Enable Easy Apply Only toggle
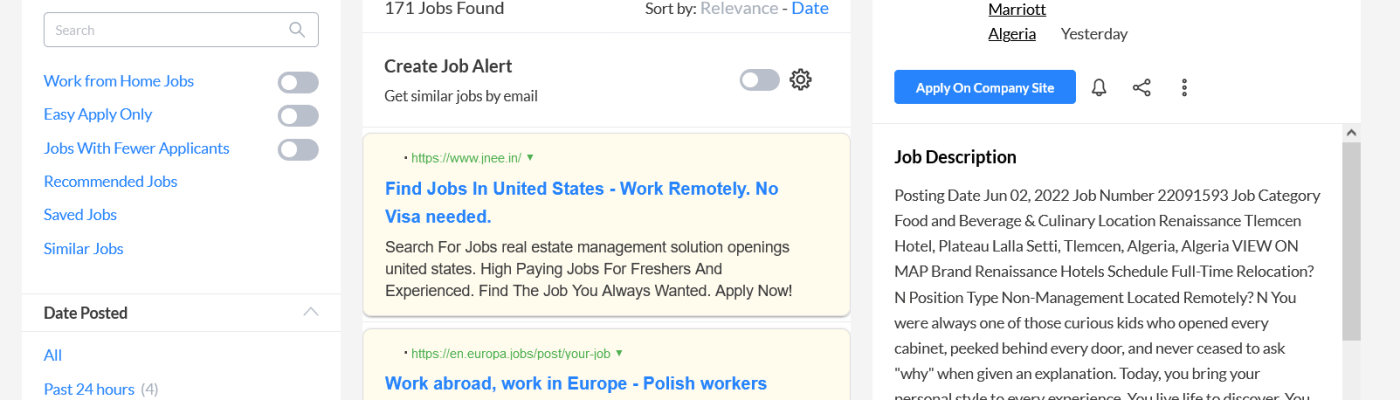 [298, 116]
